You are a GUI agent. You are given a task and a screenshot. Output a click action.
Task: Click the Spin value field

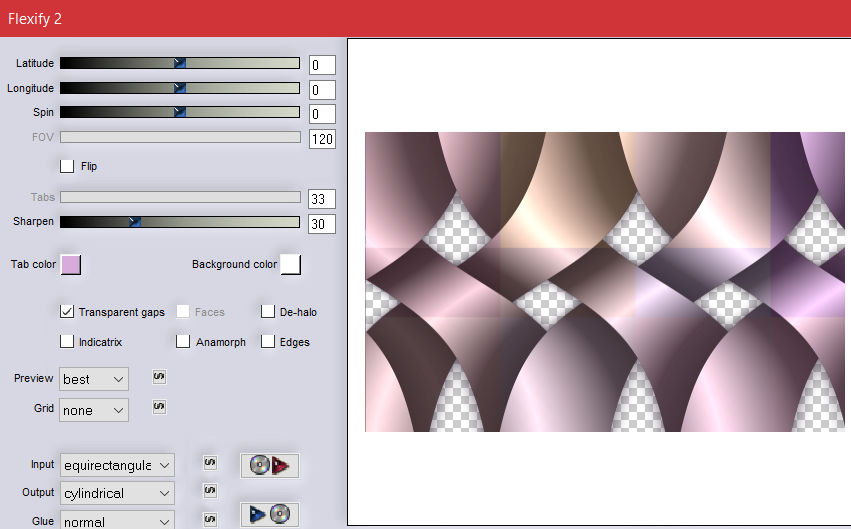[322, 114]
